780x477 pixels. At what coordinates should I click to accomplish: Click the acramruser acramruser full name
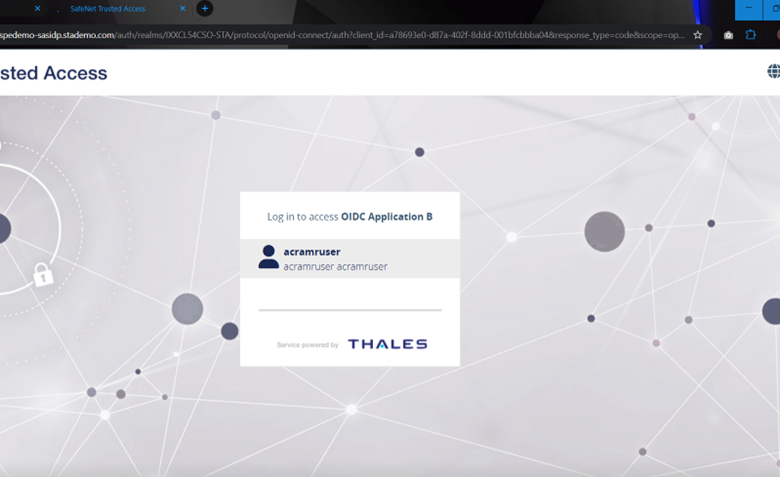[335, 267]
